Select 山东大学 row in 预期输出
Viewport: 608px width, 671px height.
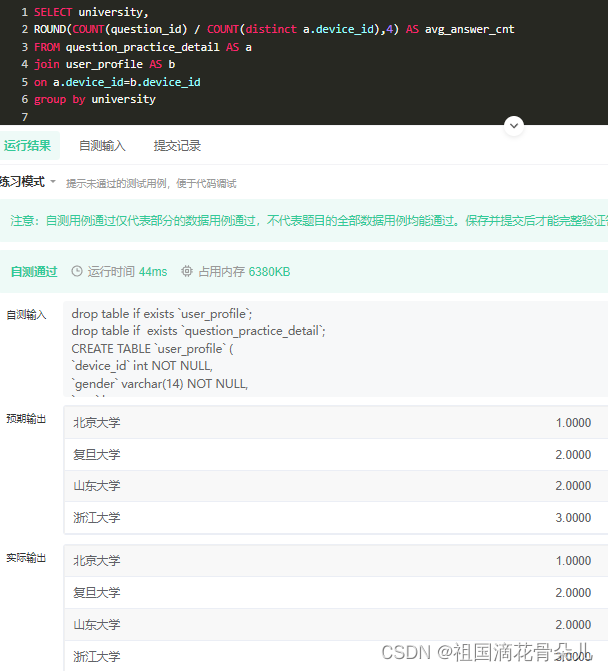pyautogui.click(x=336, y=486)
